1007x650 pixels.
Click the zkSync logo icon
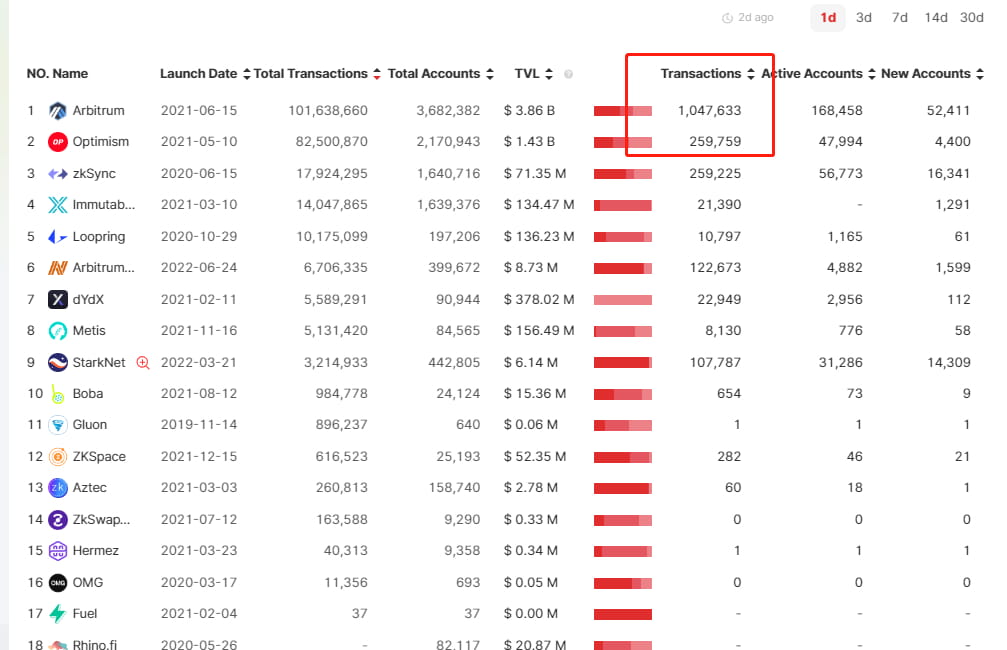tap(58, 173)
